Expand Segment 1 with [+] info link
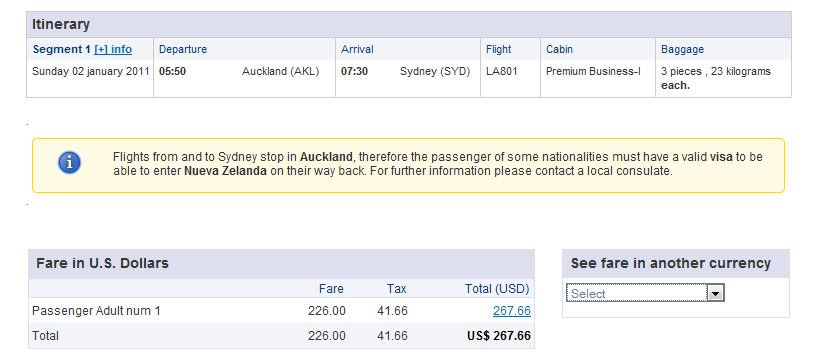 pyautogui.click(x=113, y=49)
